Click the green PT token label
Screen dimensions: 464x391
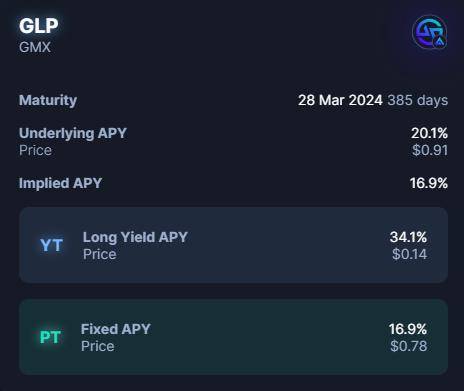[50, 337]
